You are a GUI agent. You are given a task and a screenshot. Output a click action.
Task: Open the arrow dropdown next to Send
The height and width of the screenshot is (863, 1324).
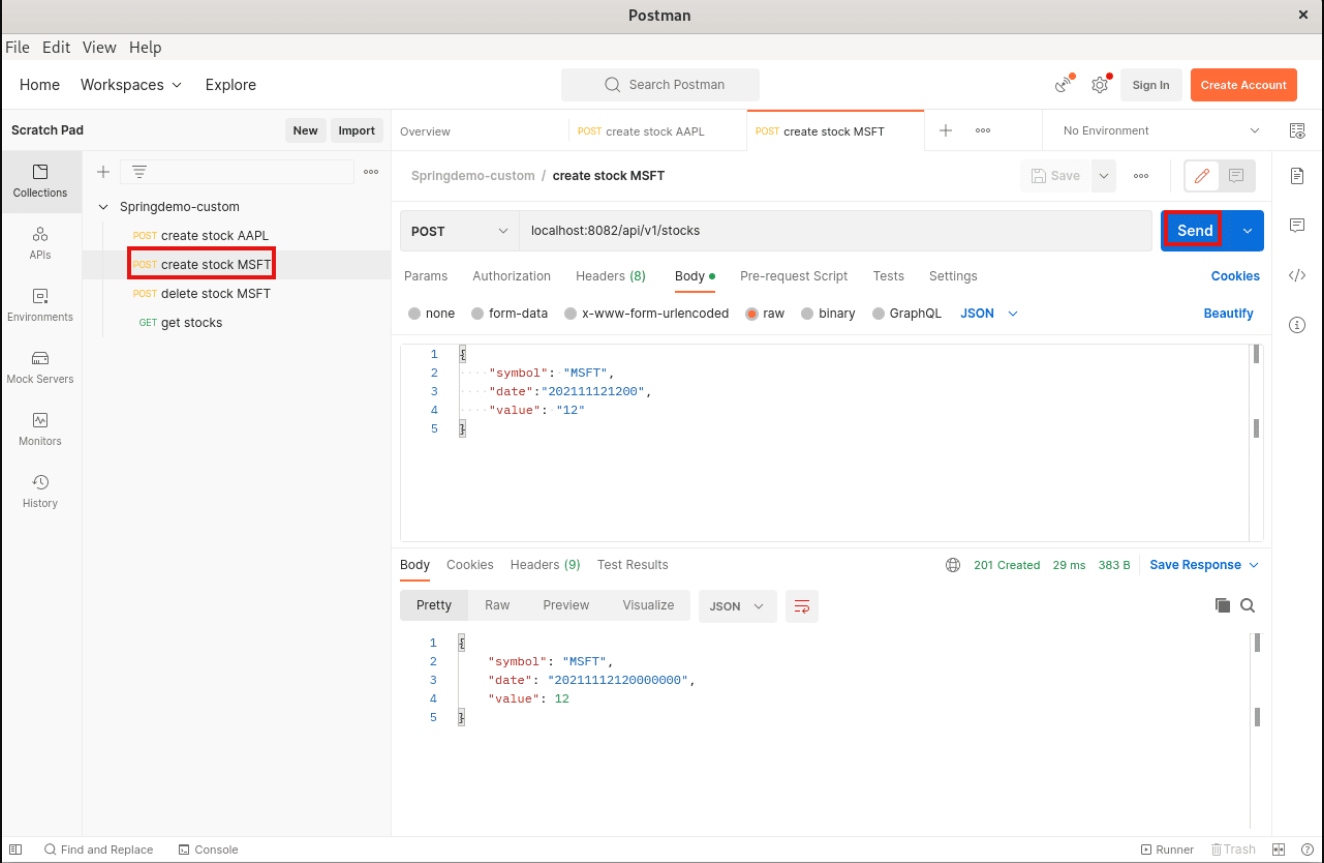tap(1247, 231)
